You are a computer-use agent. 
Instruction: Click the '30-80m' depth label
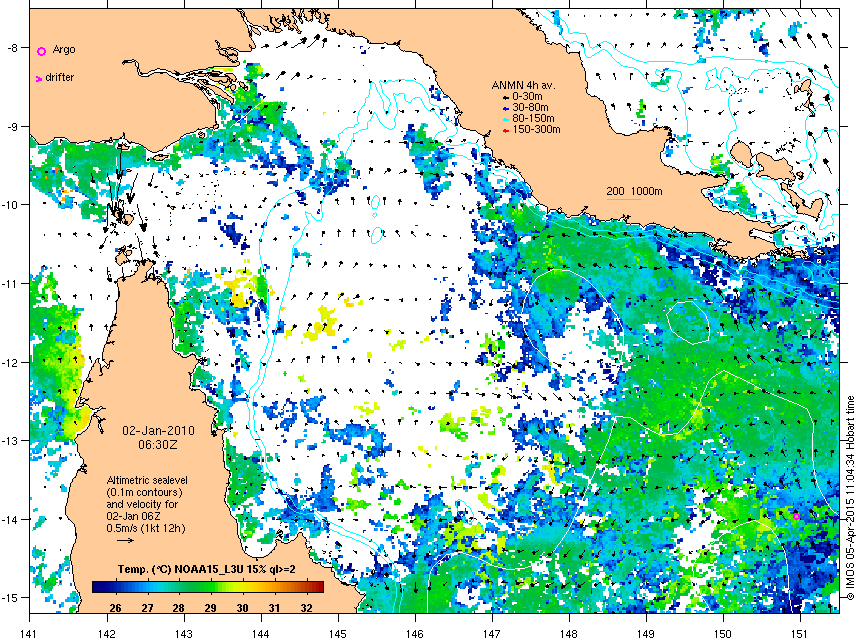point(530,107)
